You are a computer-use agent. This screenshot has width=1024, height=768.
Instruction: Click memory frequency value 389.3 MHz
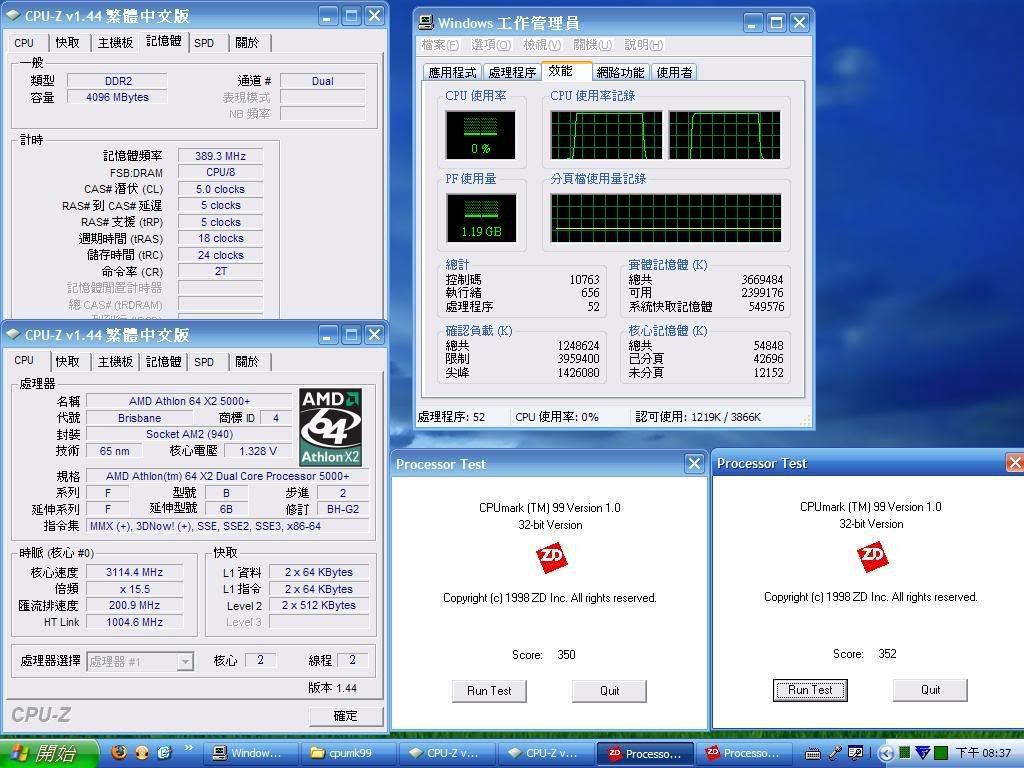point(220,156)
